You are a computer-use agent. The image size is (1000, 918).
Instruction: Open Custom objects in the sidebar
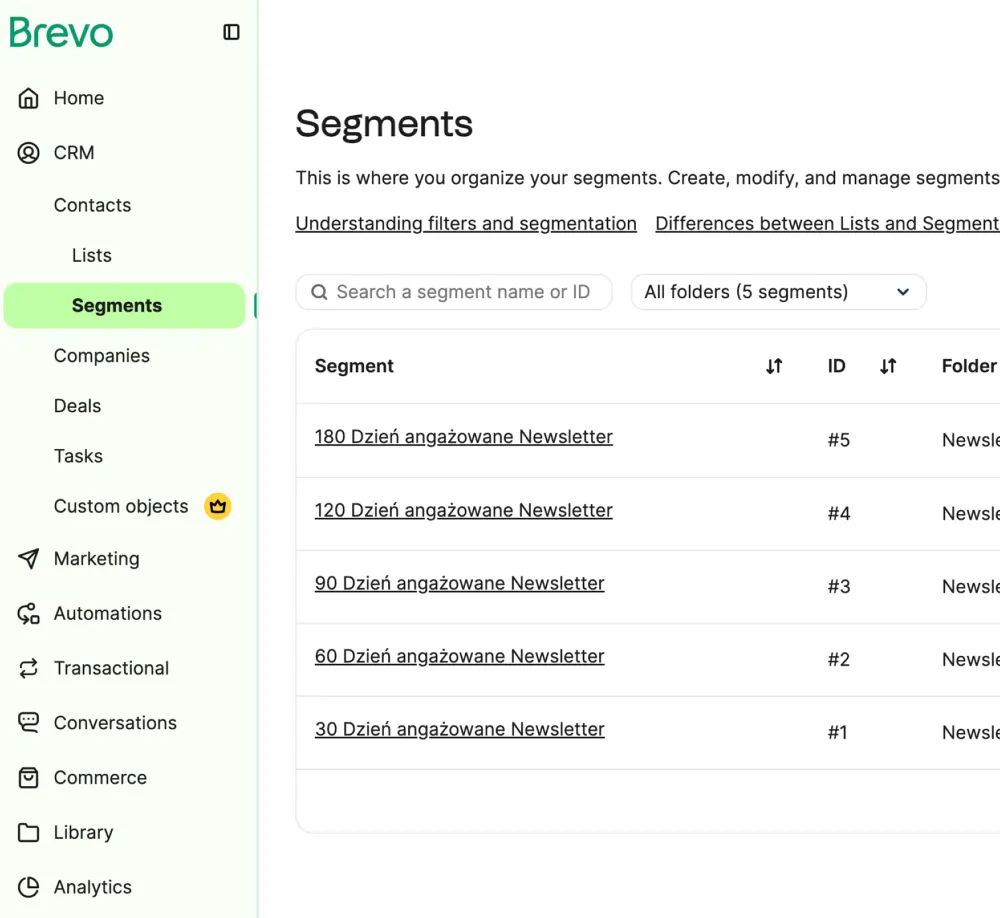tap(121, 507)
